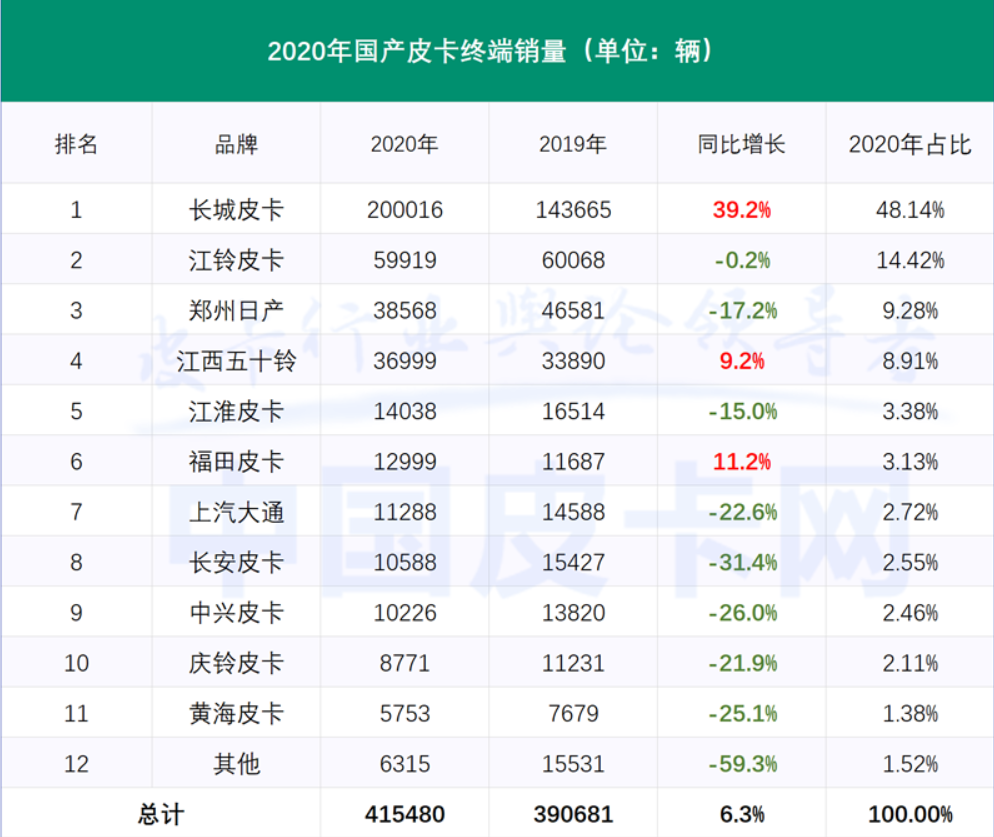This screenshot has height=837, width=994.
Task: Select the value 10226
Action: click(404, 613)
